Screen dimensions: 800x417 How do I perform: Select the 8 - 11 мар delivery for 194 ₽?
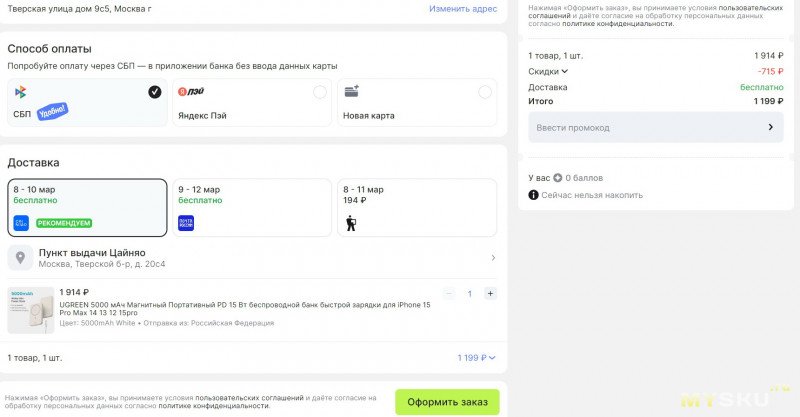click(x=417, y=207)
